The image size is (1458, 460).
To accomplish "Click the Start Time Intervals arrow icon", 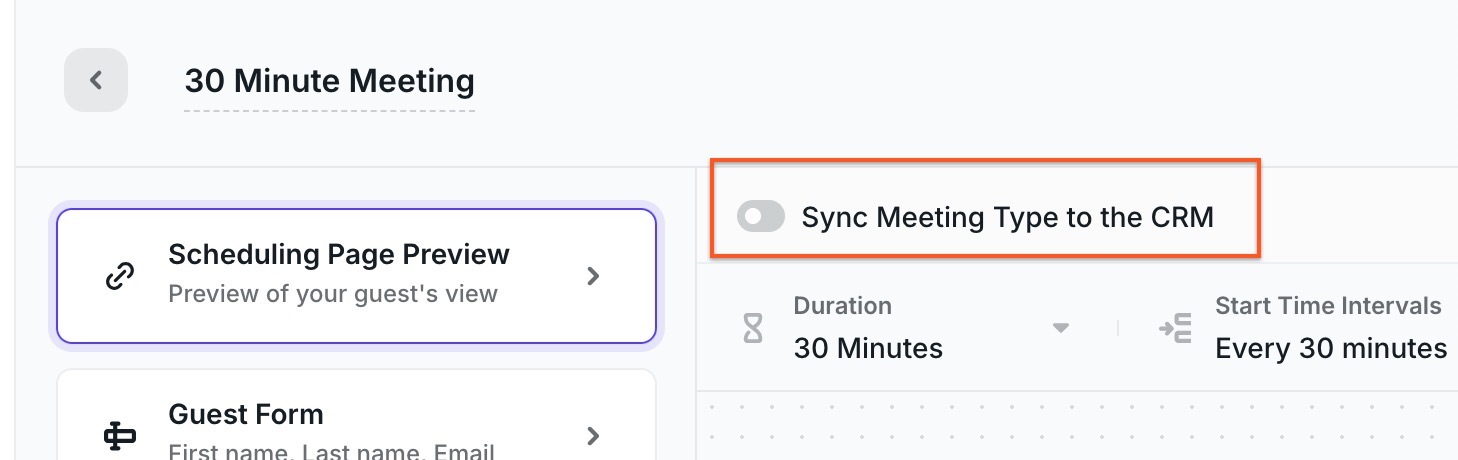I will 1175,328.
